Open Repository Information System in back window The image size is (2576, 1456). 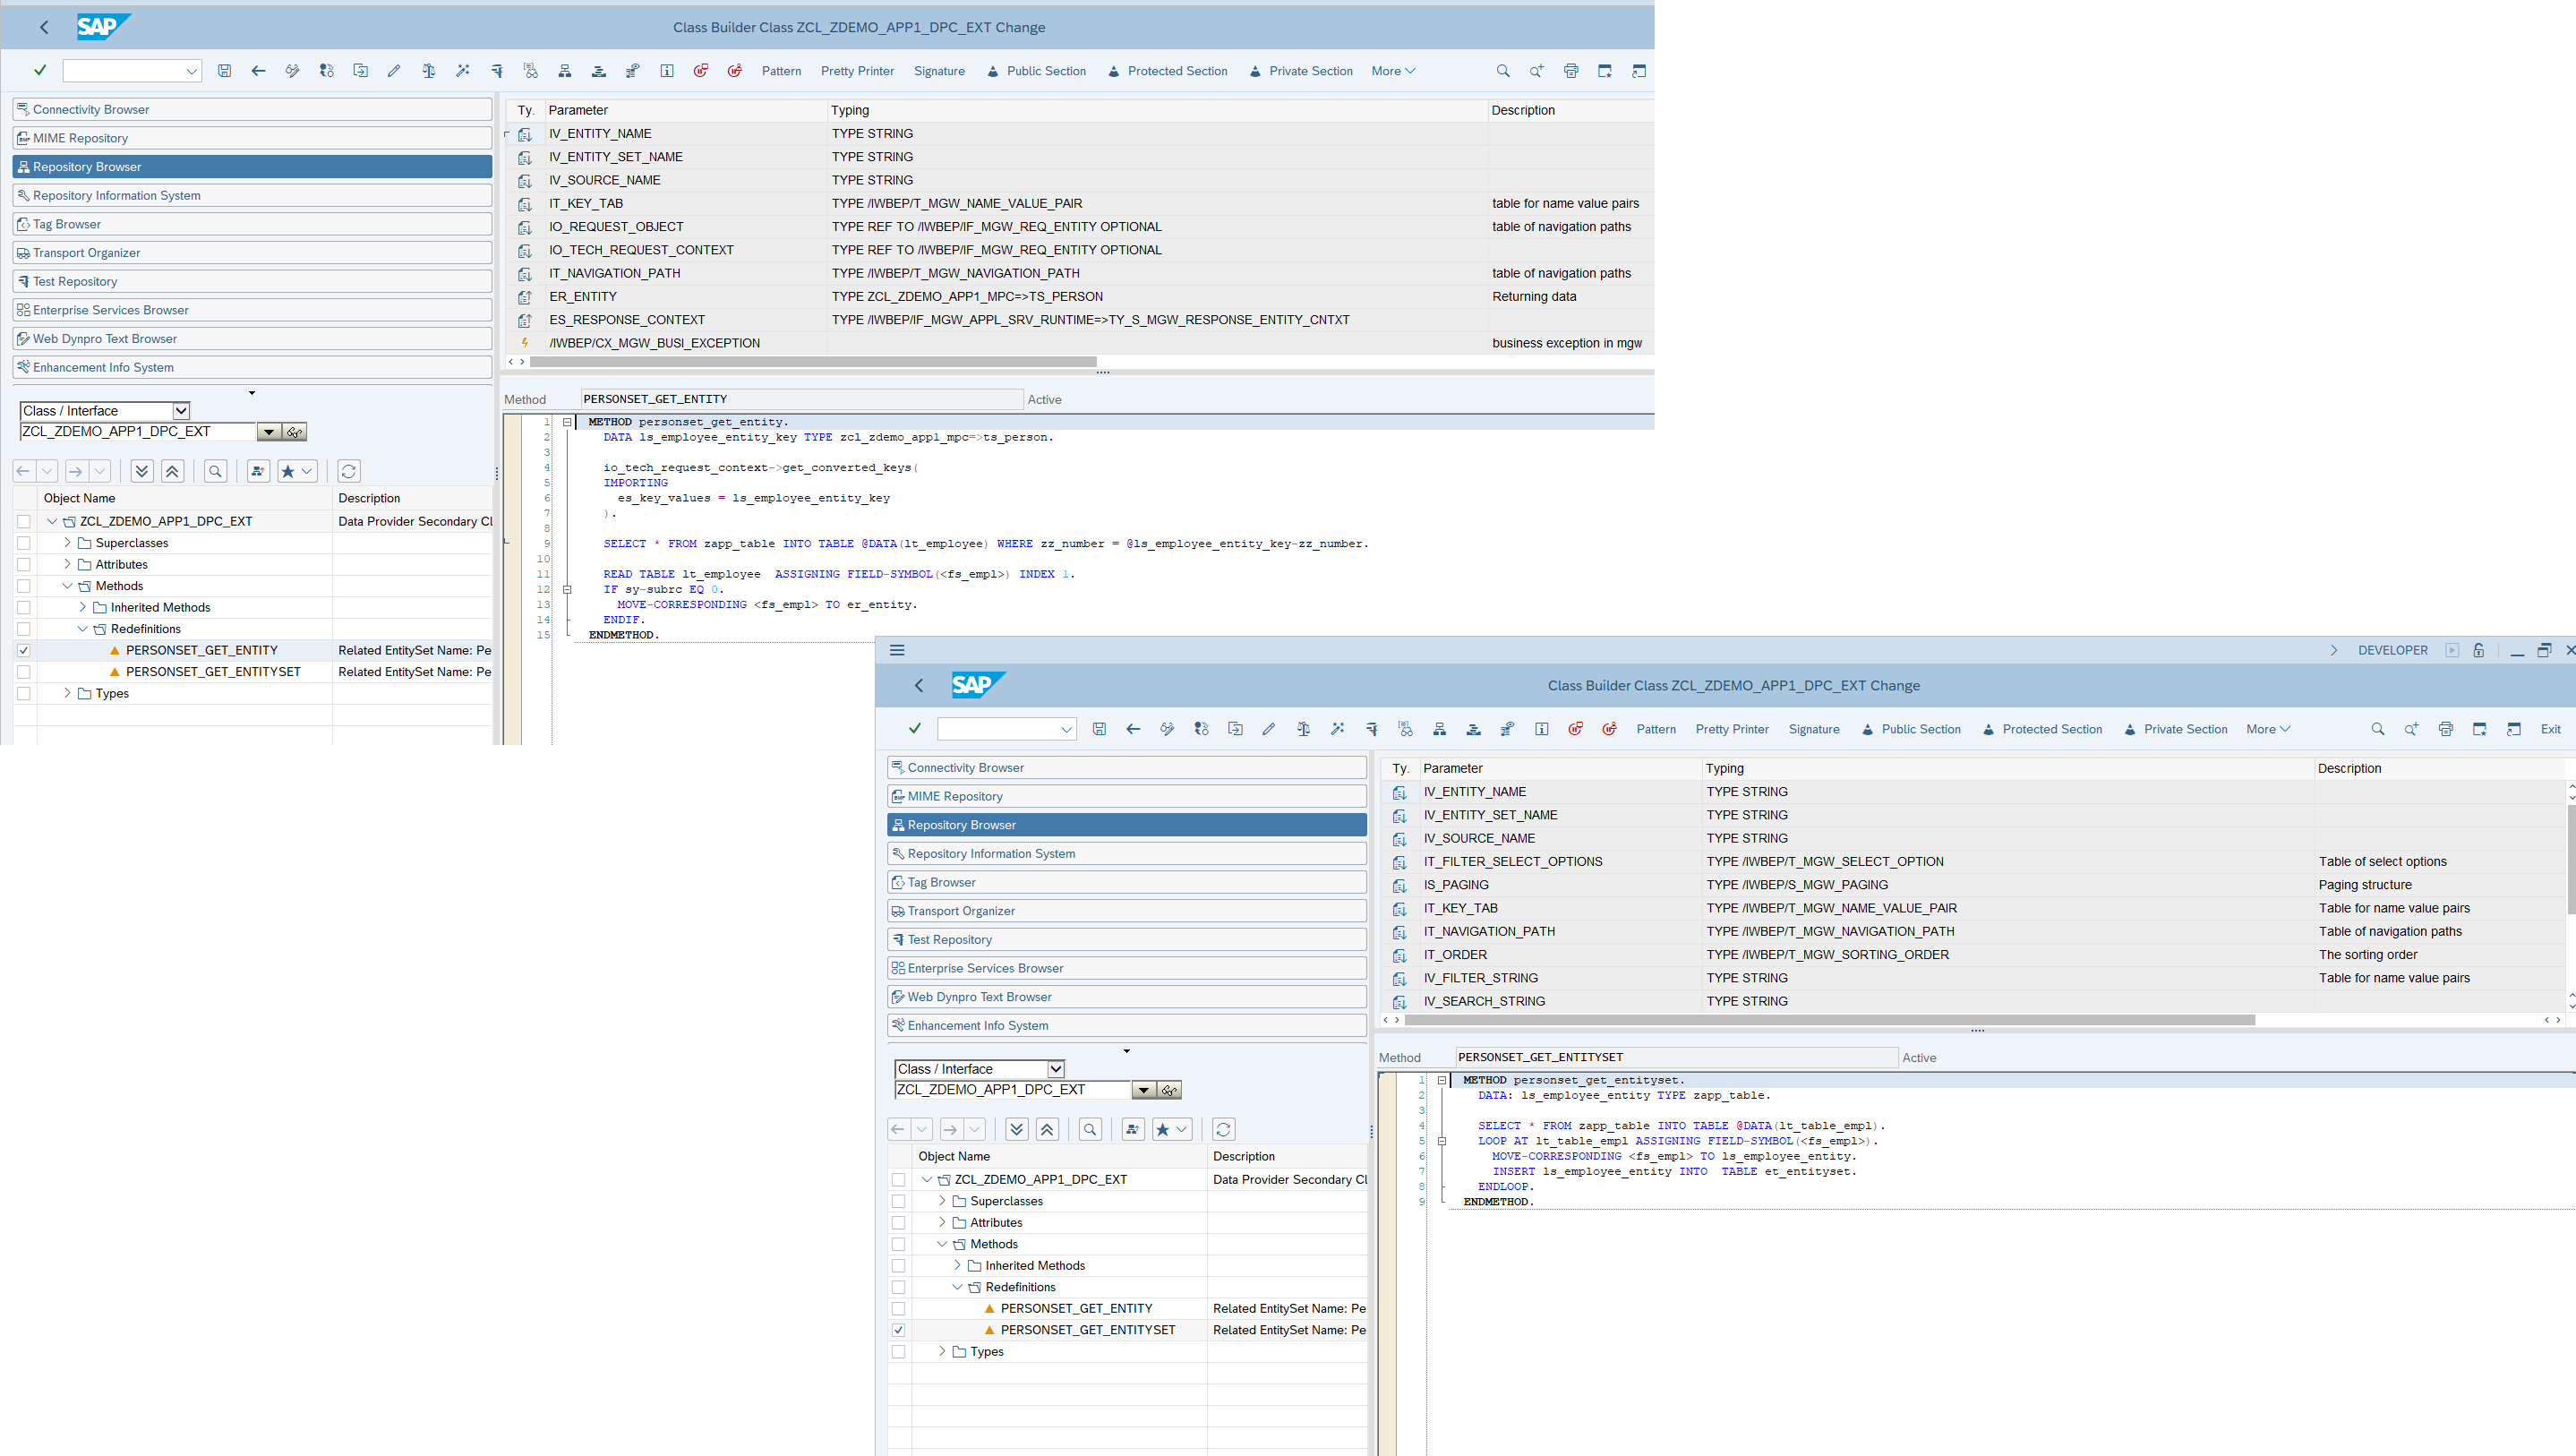252,196
